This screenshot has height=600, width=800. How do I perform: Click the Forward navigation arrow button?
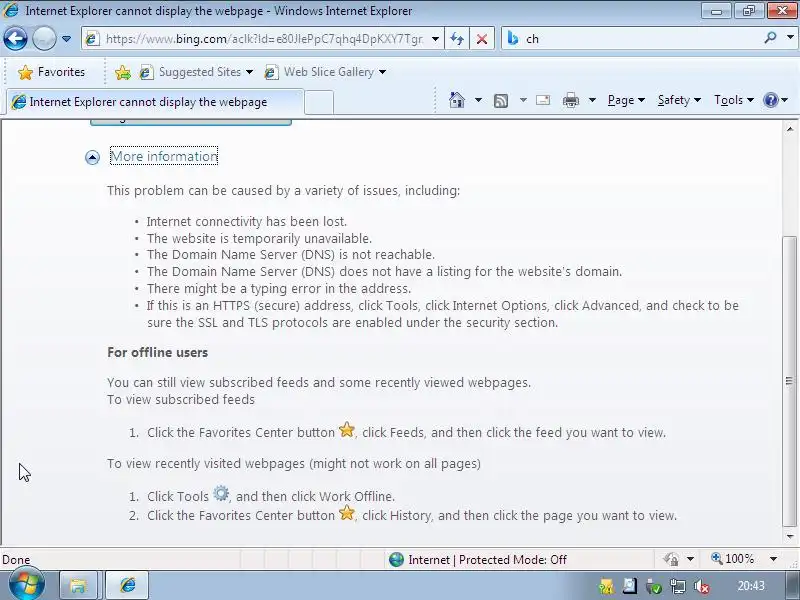click(44, 38)
